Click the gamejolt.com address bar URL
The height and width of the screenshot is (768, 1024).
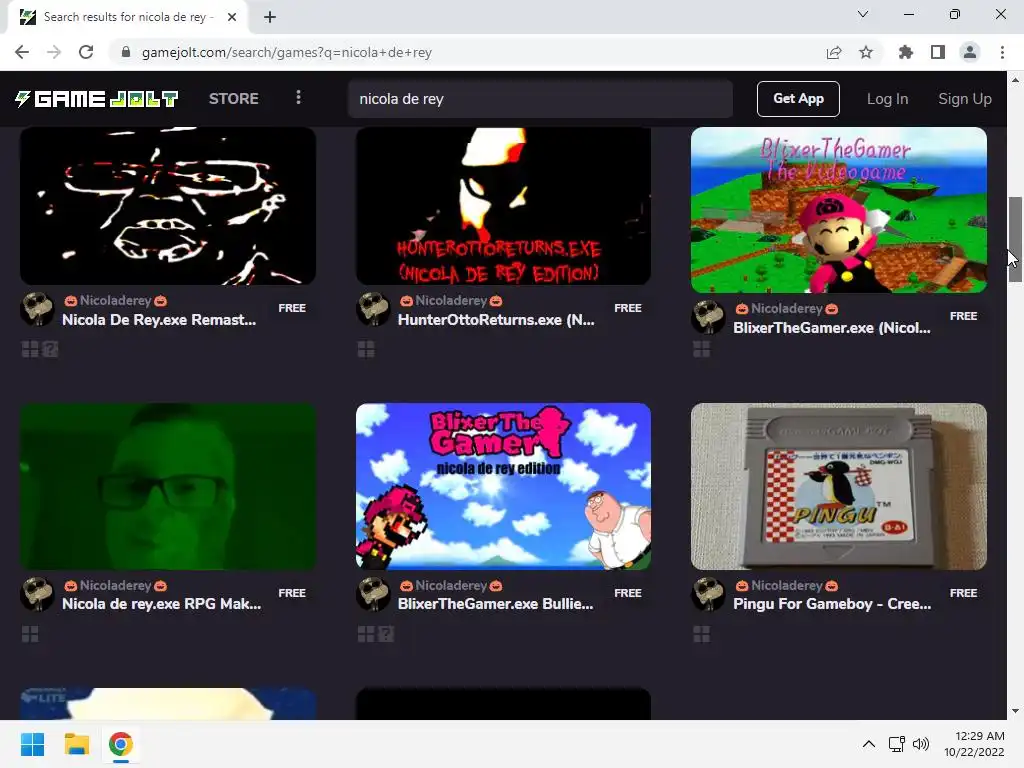coord(287,52)
